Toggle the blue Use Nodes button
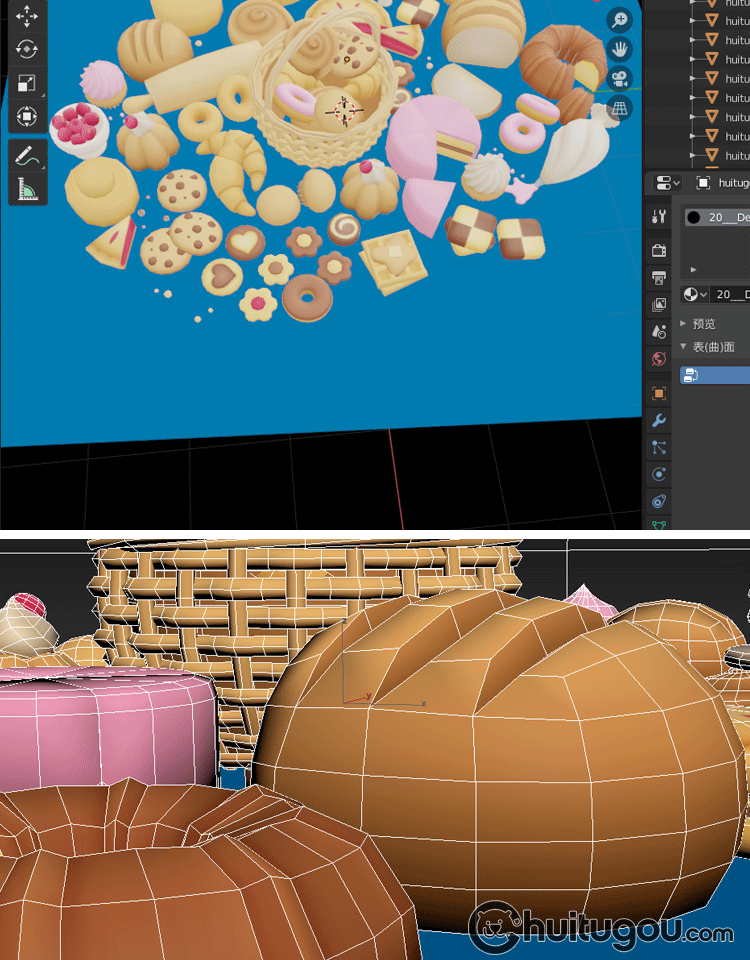 click(714, 375)
